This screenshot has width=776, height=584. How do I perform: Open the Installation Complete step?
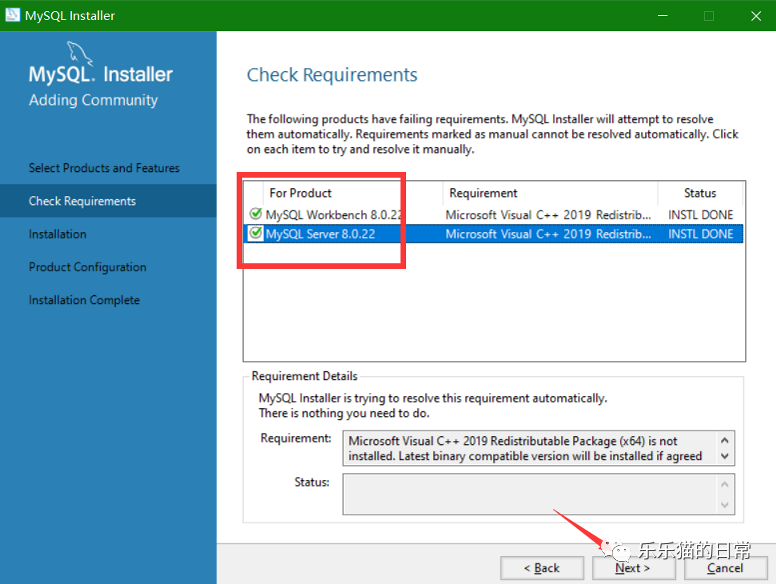click(84, 300)
